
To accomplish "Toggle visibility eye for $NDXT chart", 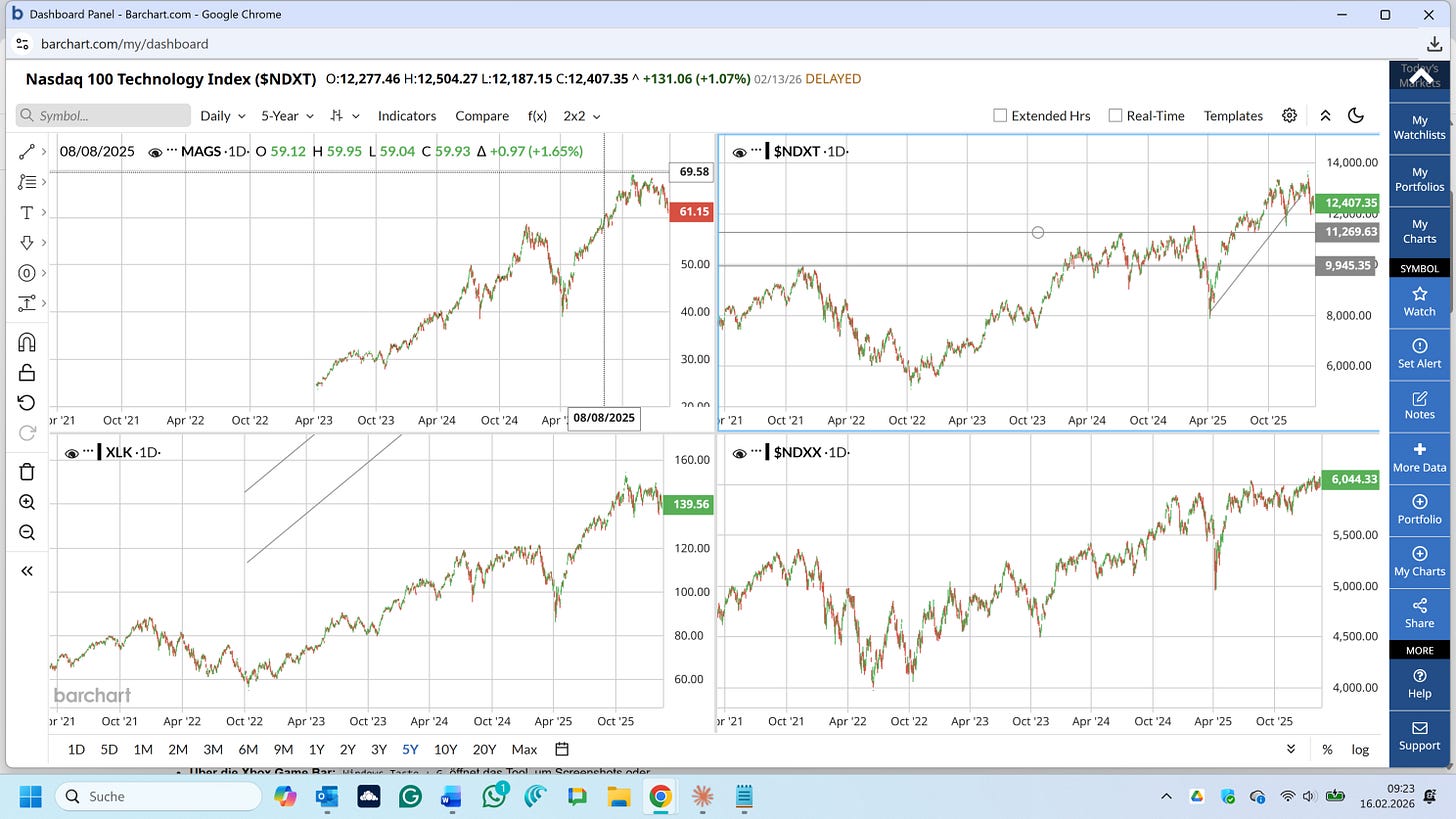I will coord(739,152).
